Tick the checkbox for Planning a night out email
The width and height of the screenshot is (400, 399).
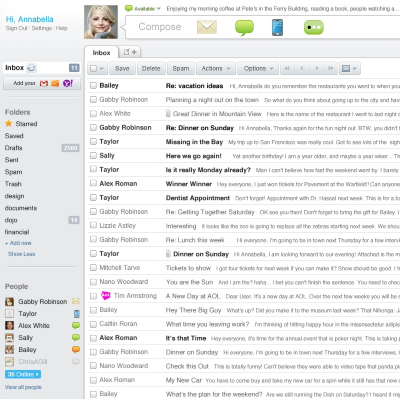(x=93, y=100)
